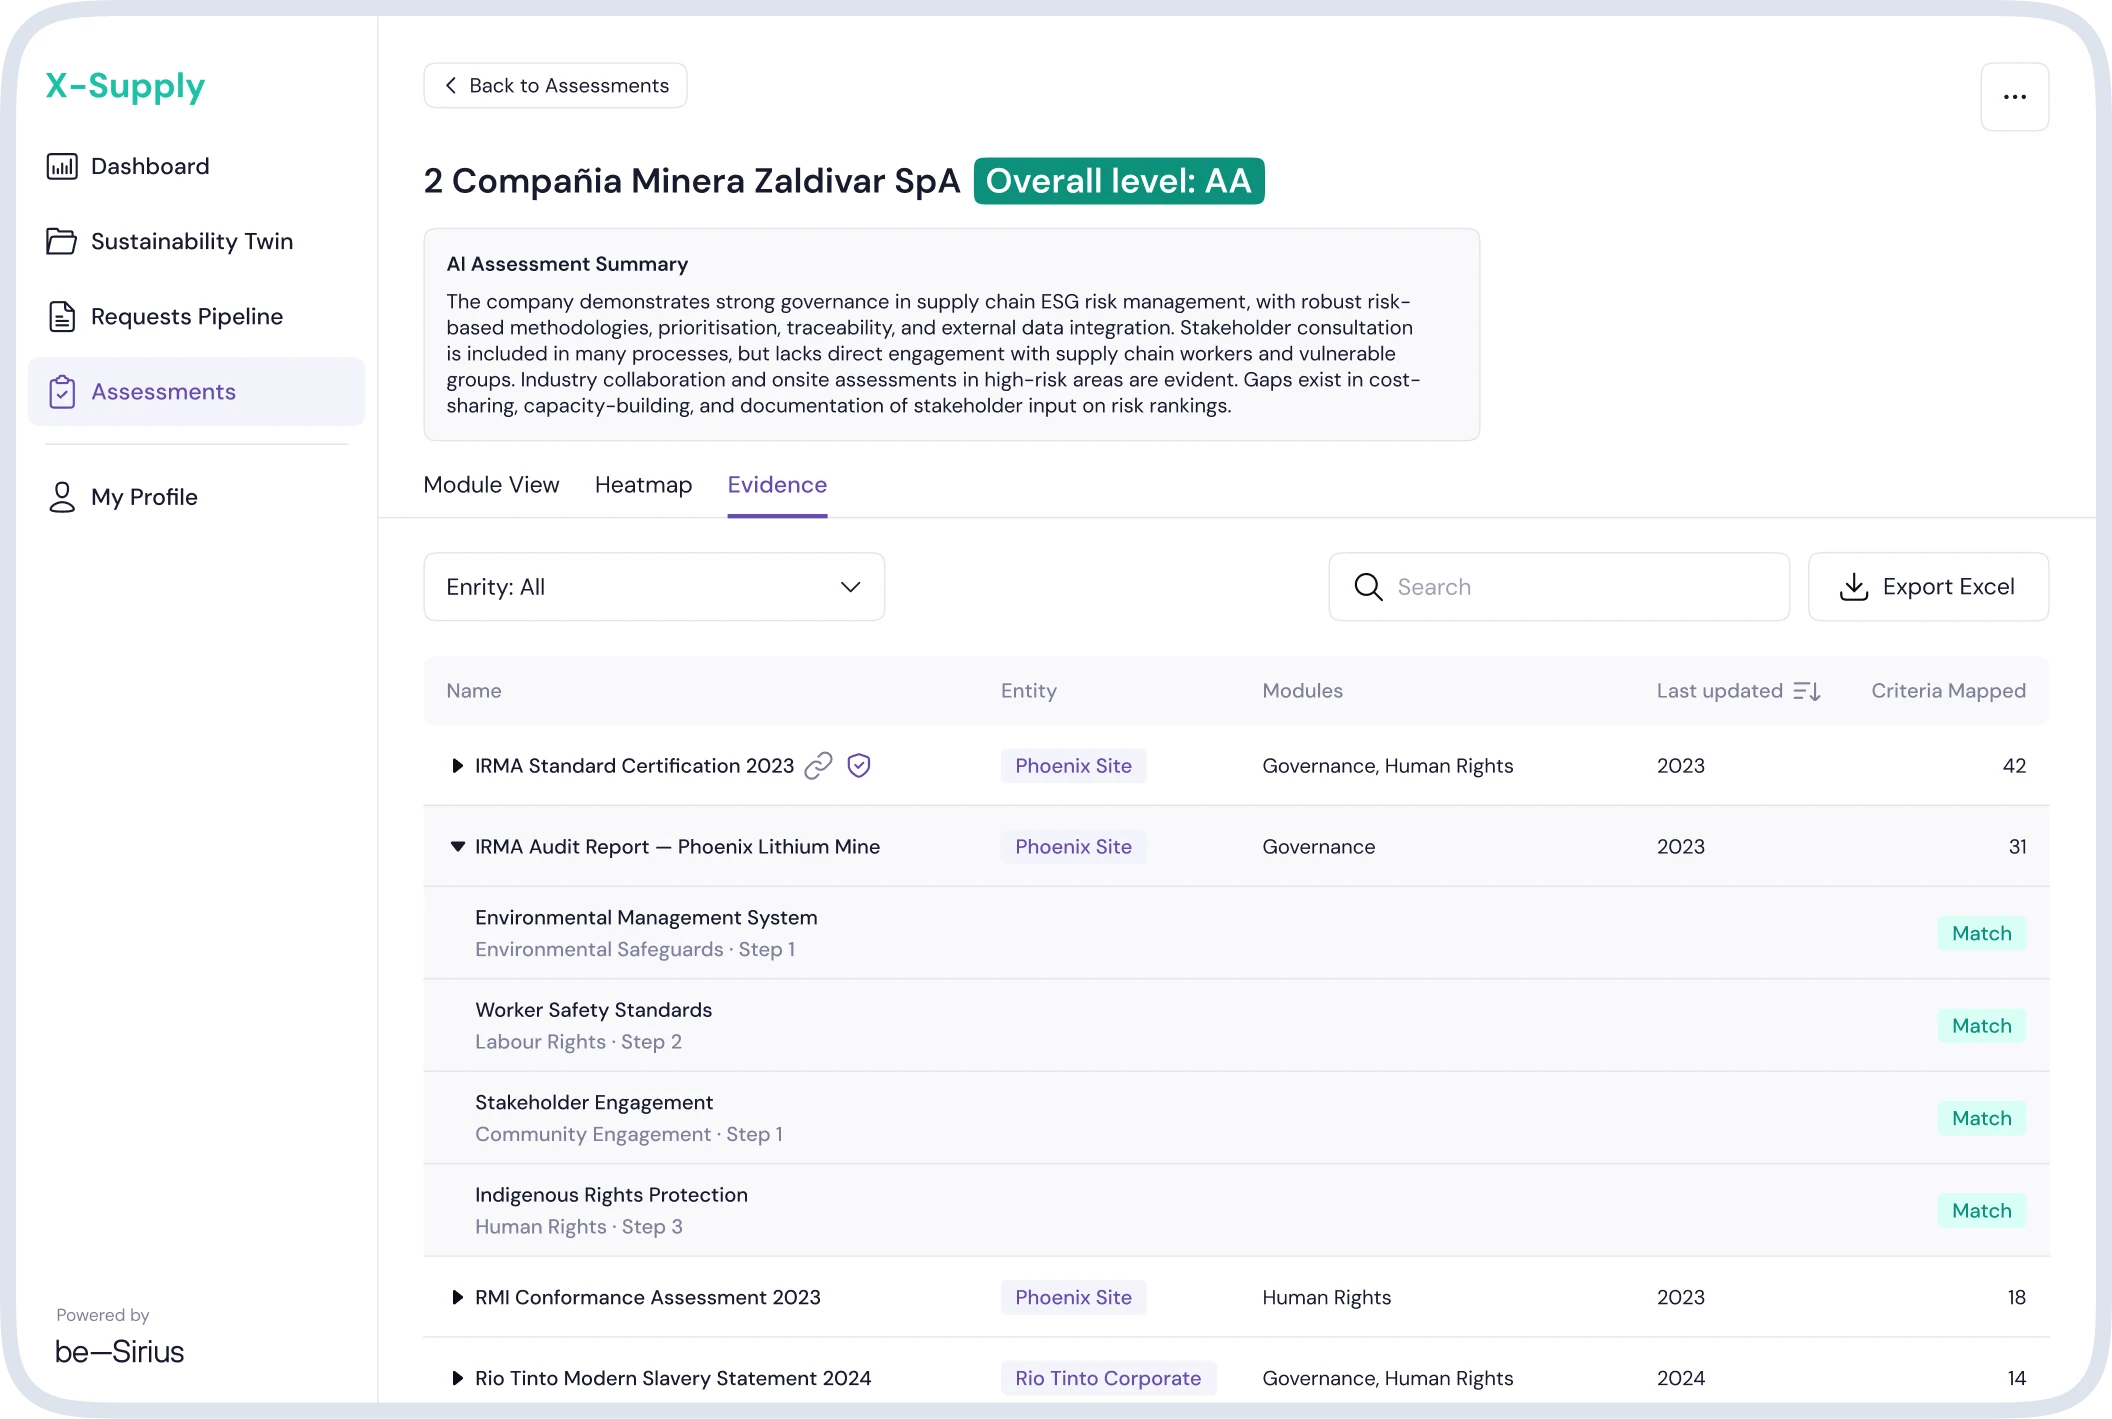The width and height of the screenshot is (2112, 1419).
Task: Click the My Profile person icon
Action: (62, 497)
